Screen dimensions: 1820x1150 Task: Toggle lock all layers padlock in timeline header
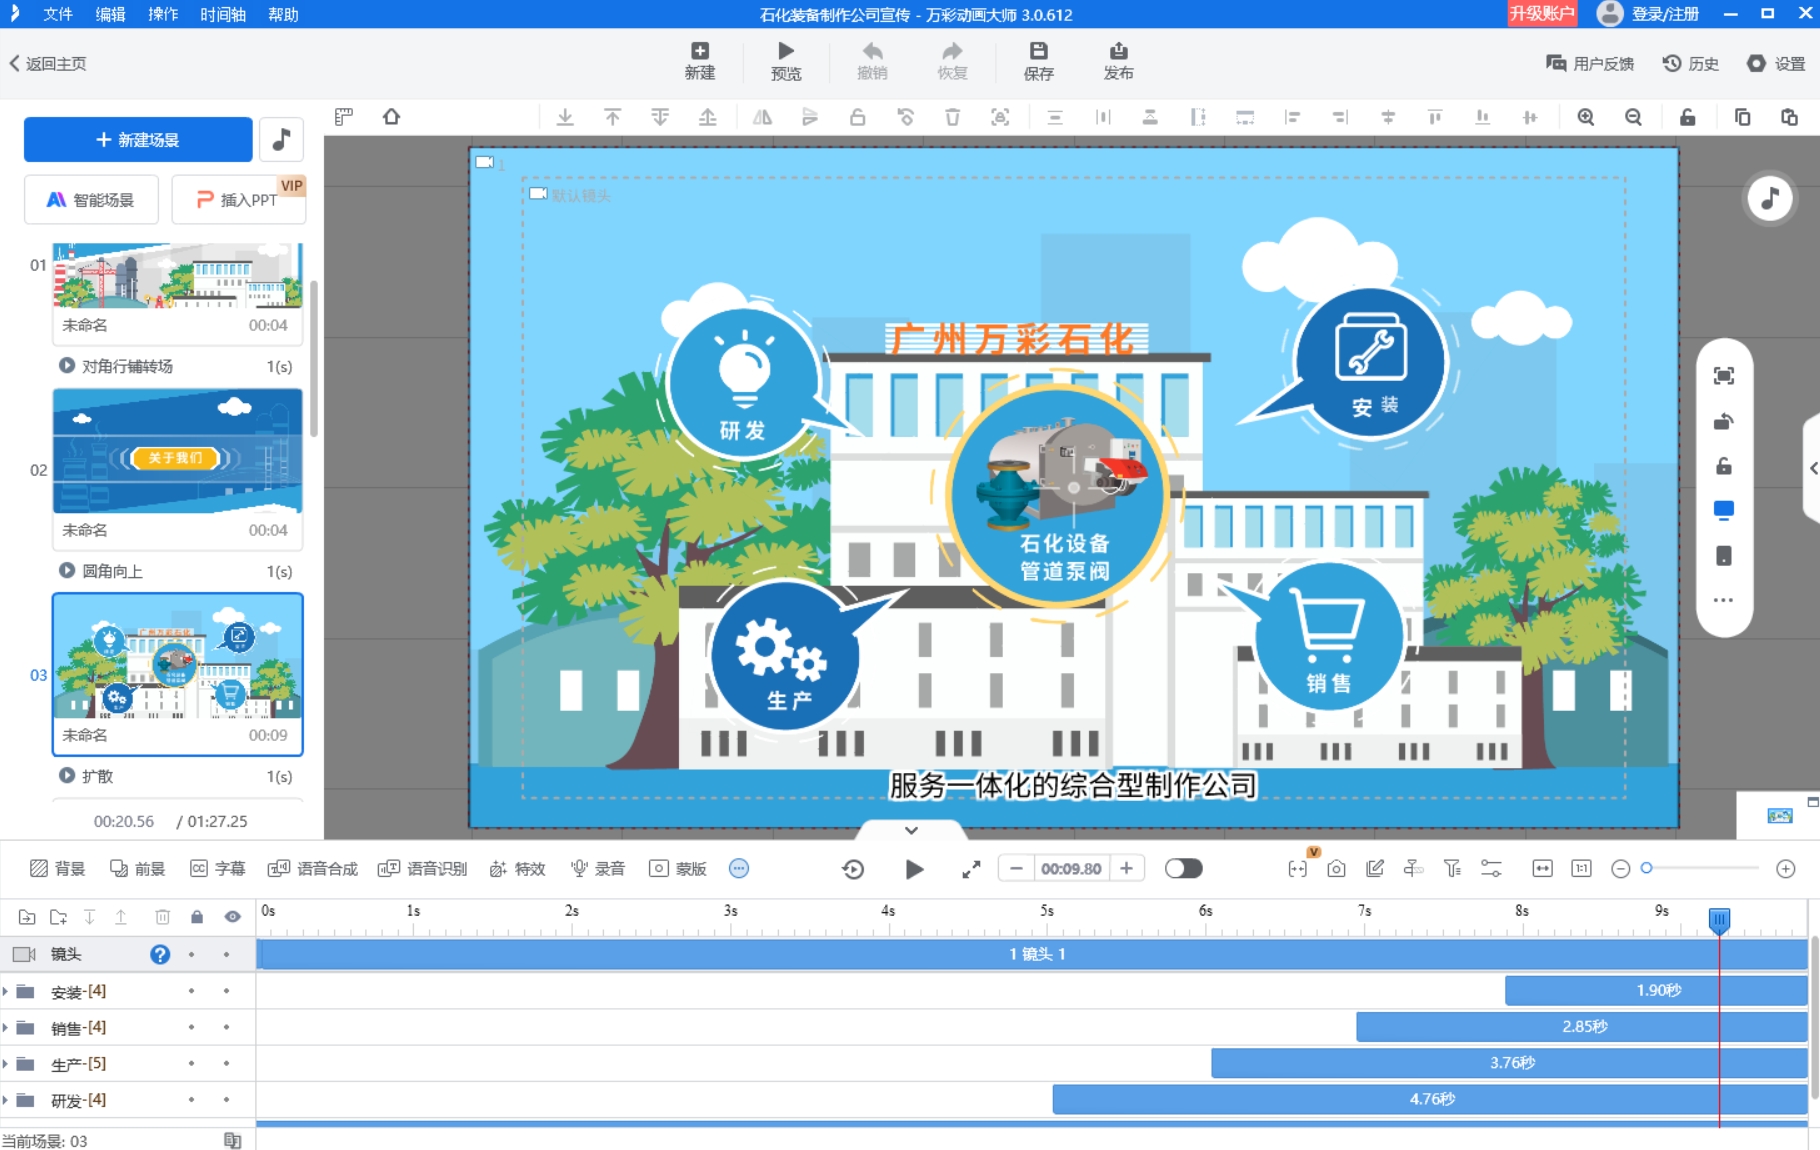pos(197,917)
